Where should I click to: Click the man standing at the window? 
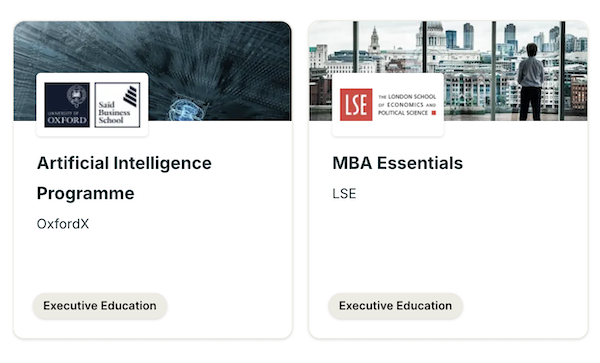pyautogui.click(x=531, y=82)
